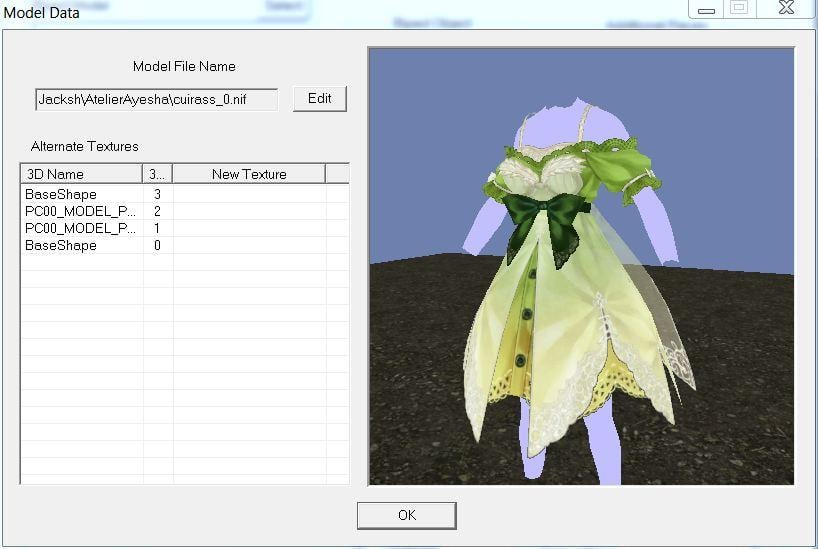Click the 3D preview of the green dress model
818x549 pixels.
point(582,266)
